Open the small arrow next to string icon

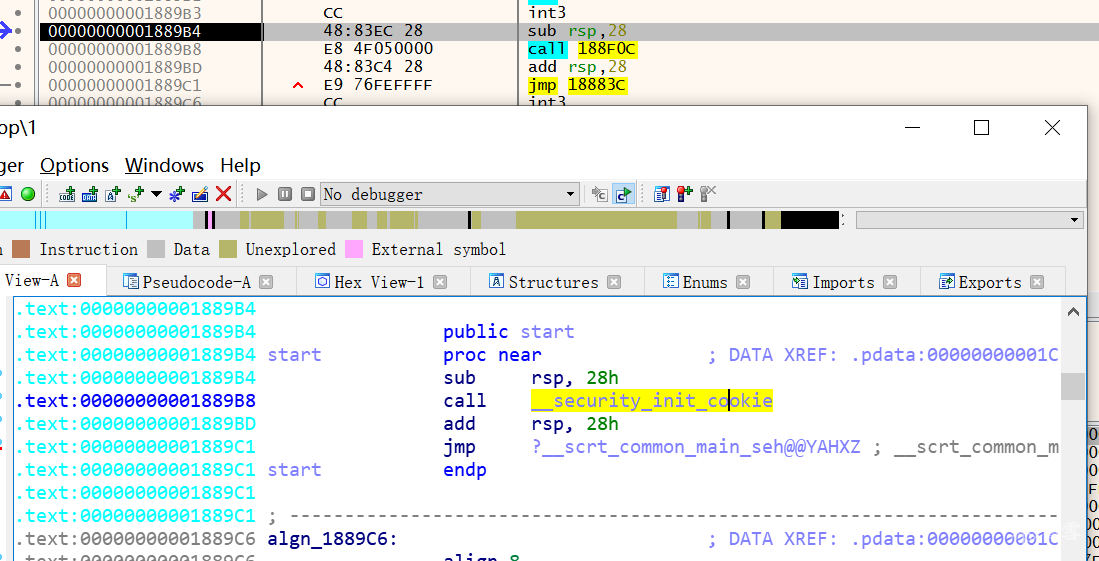click(156, 194)
